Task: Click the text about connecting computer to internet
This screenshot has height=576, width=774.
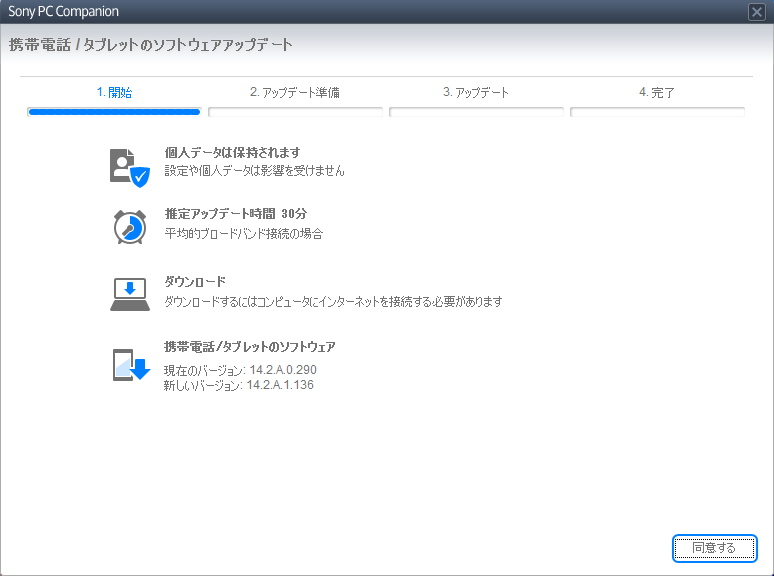Action: tap(333, 302)
